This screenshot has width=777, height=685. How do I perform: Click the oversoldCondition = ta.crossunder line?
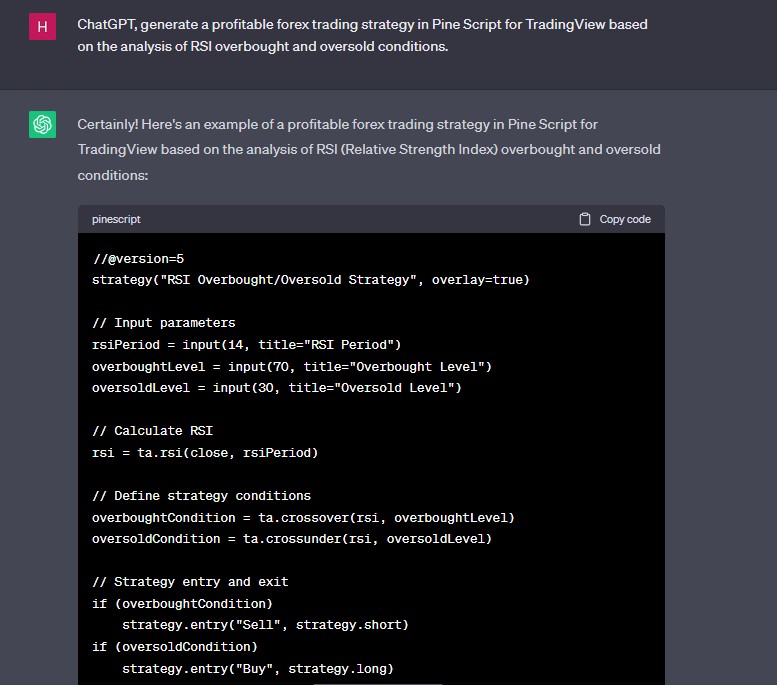(x=292, y=539)
